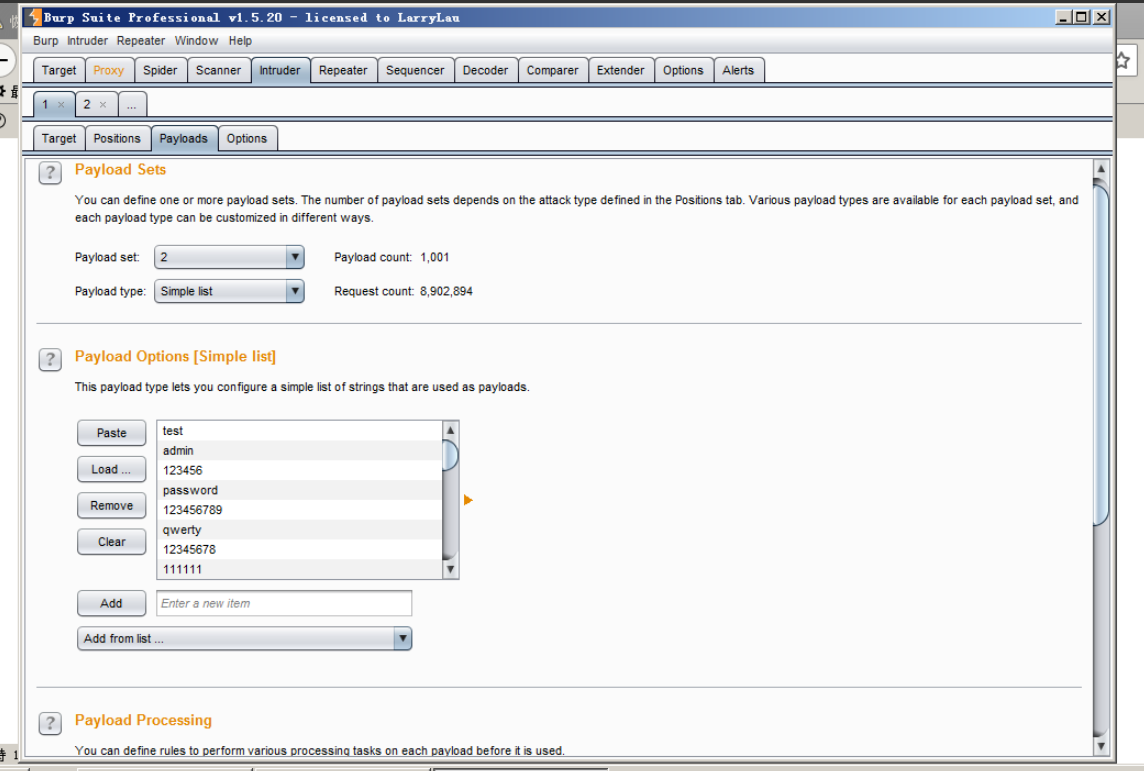This screenshot has width=1144, height=771.
Task: Click the Load ... button
Action: coord(112,469)
